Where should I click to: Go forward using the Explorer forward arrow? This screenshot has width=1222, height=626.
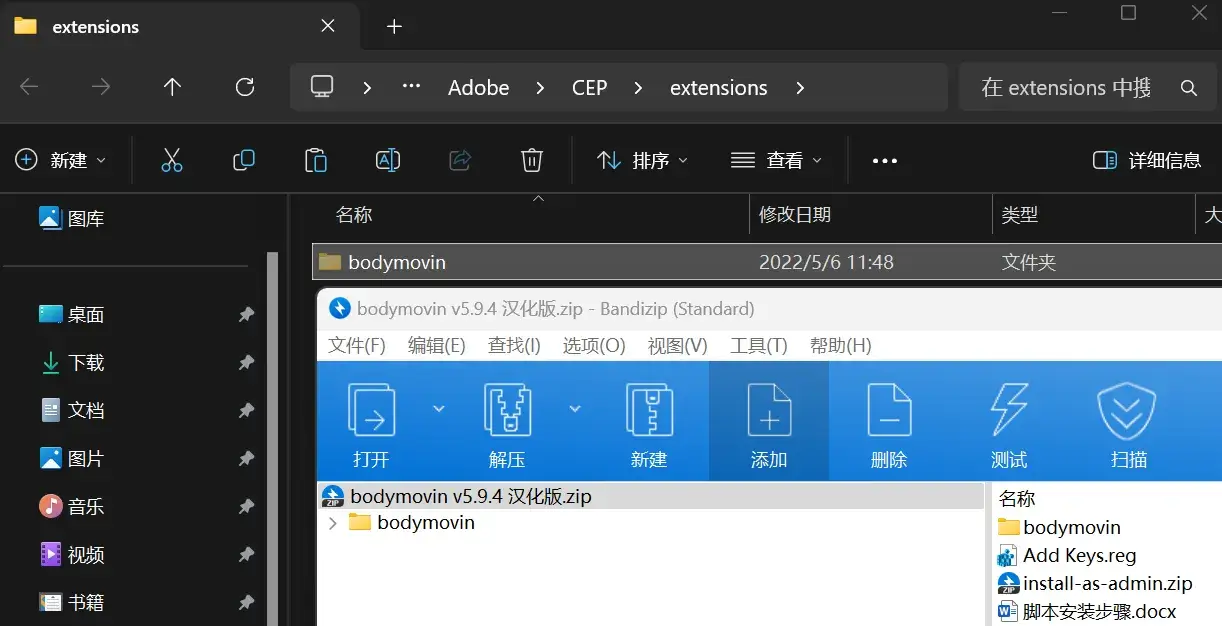point(101,87)
